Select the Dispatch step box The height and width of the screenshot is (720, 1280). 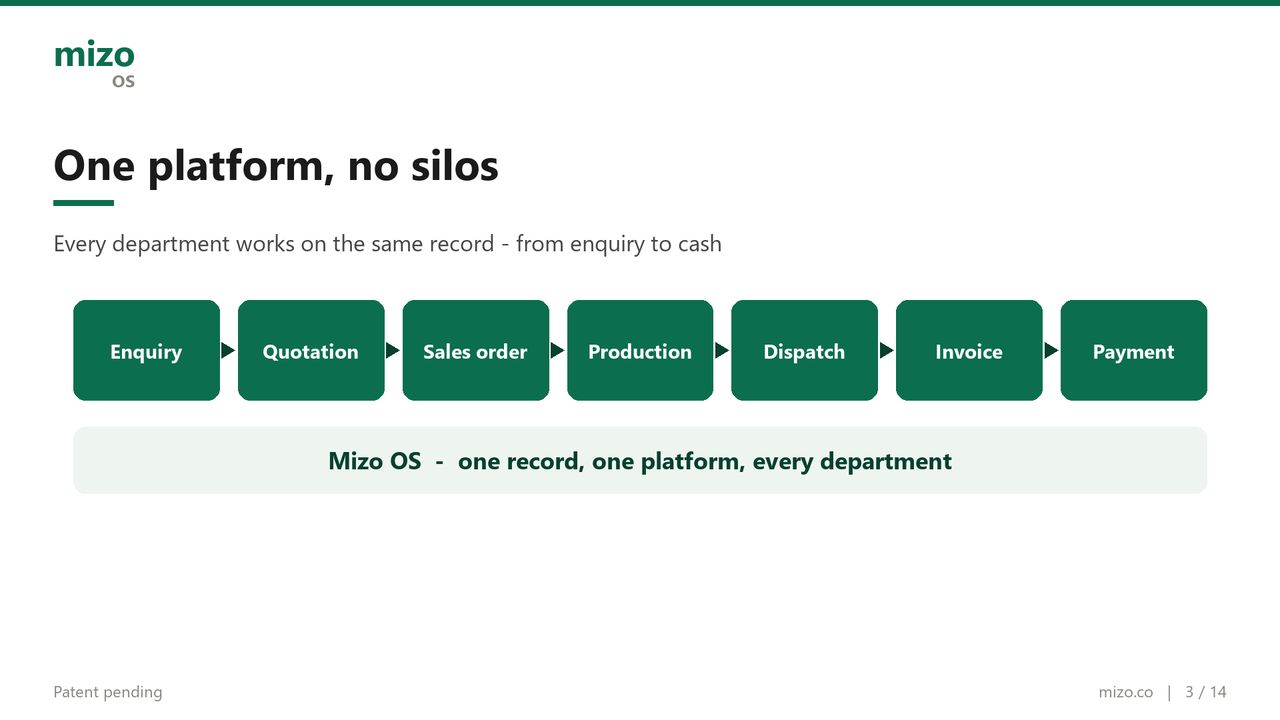[x=804, y=351]
